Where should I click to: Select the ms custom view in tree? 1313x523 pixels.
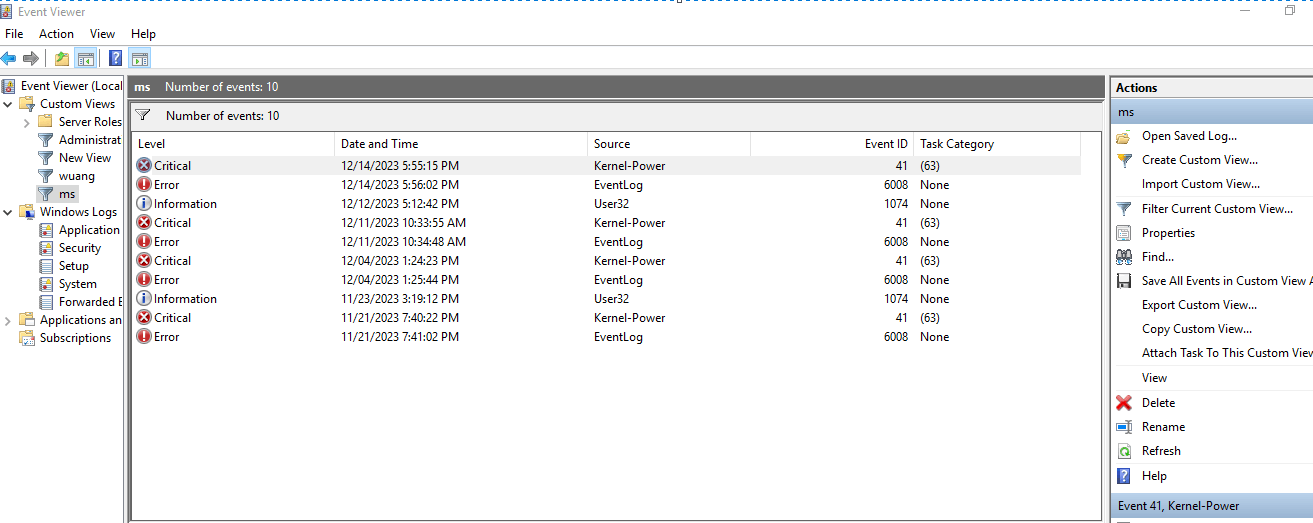coord(56,194)
